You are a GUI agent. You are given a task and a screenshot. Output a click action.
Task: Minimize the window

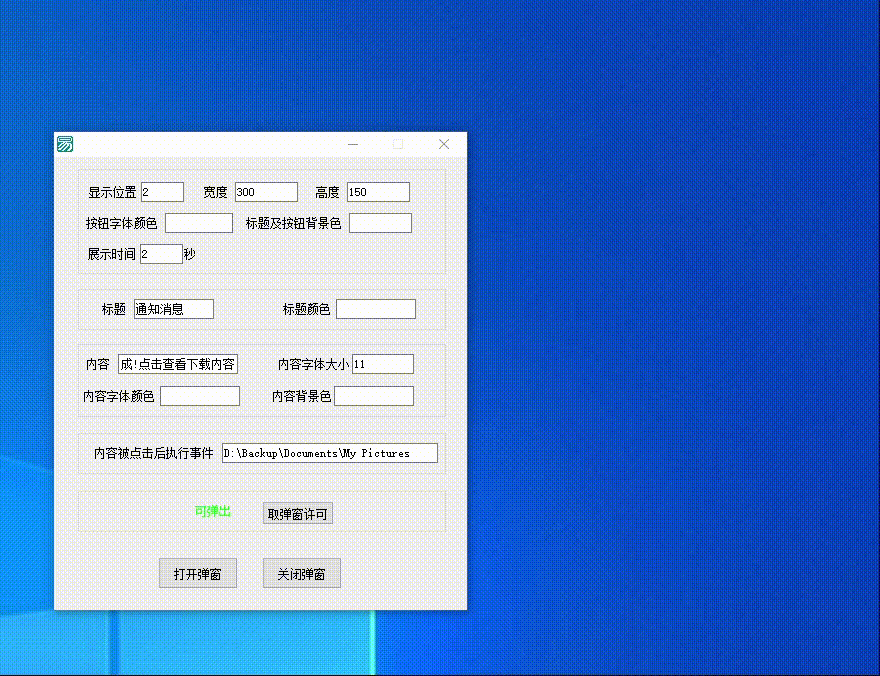tap(353, 144)
